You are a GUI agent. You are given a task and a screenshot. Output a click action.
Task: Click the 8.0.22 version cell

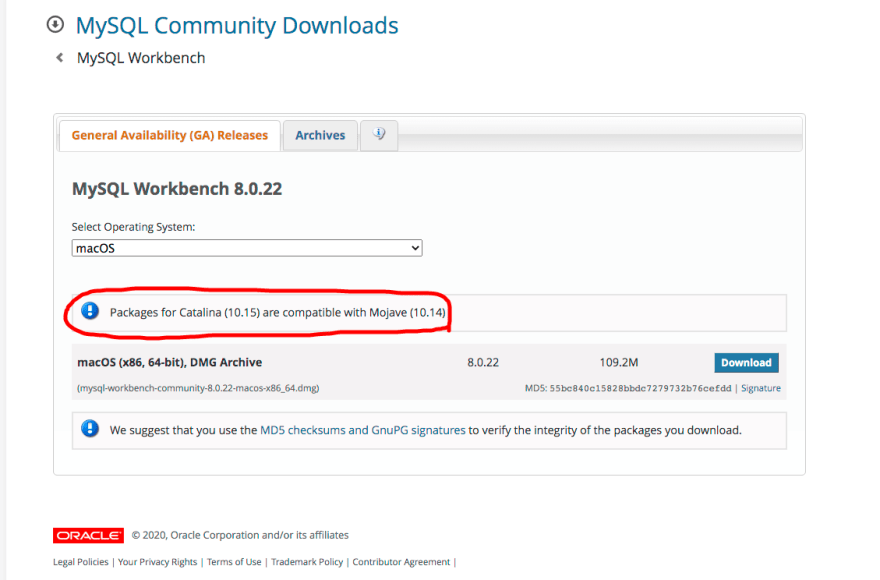click(x=483, y=362)
